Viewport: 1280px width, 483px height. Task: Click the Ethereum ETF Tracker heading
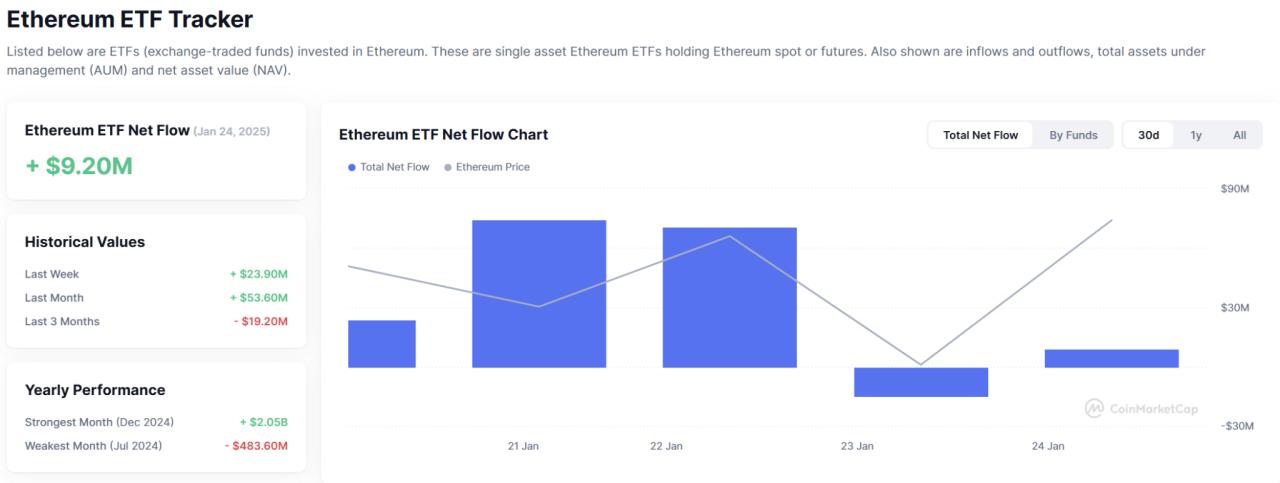130,19
